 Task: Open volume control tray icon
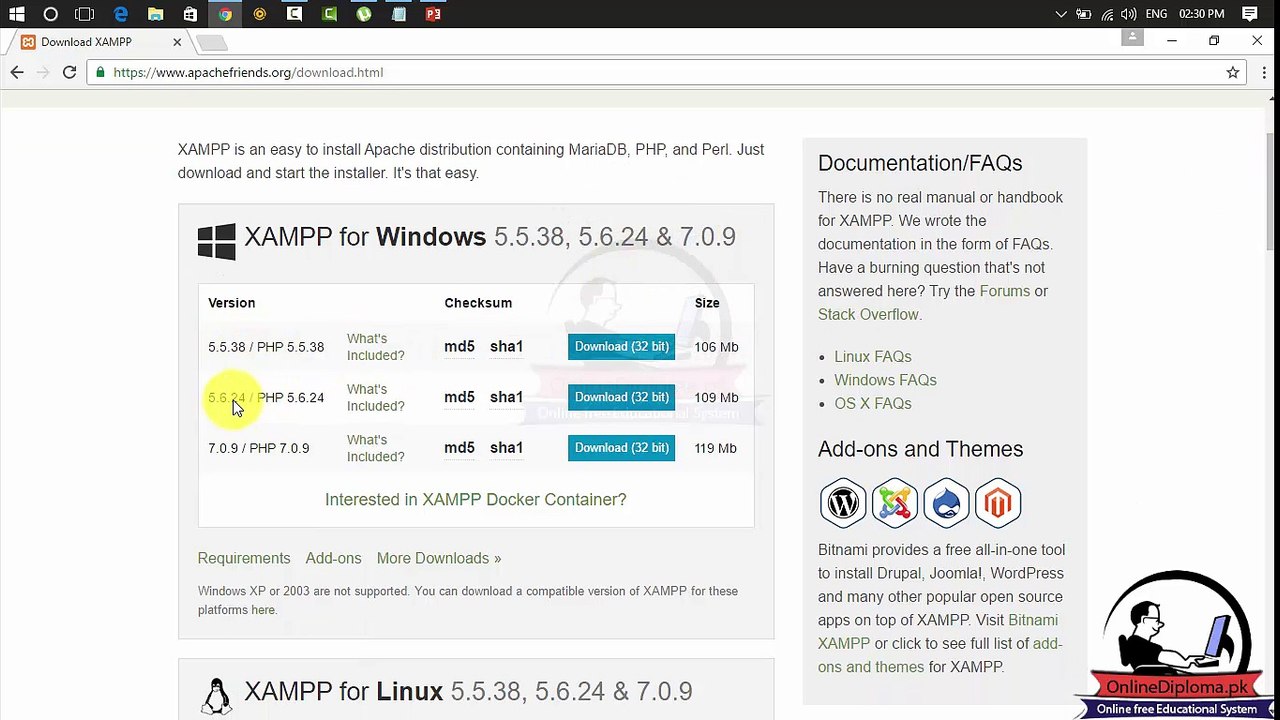pos(1129,14)
